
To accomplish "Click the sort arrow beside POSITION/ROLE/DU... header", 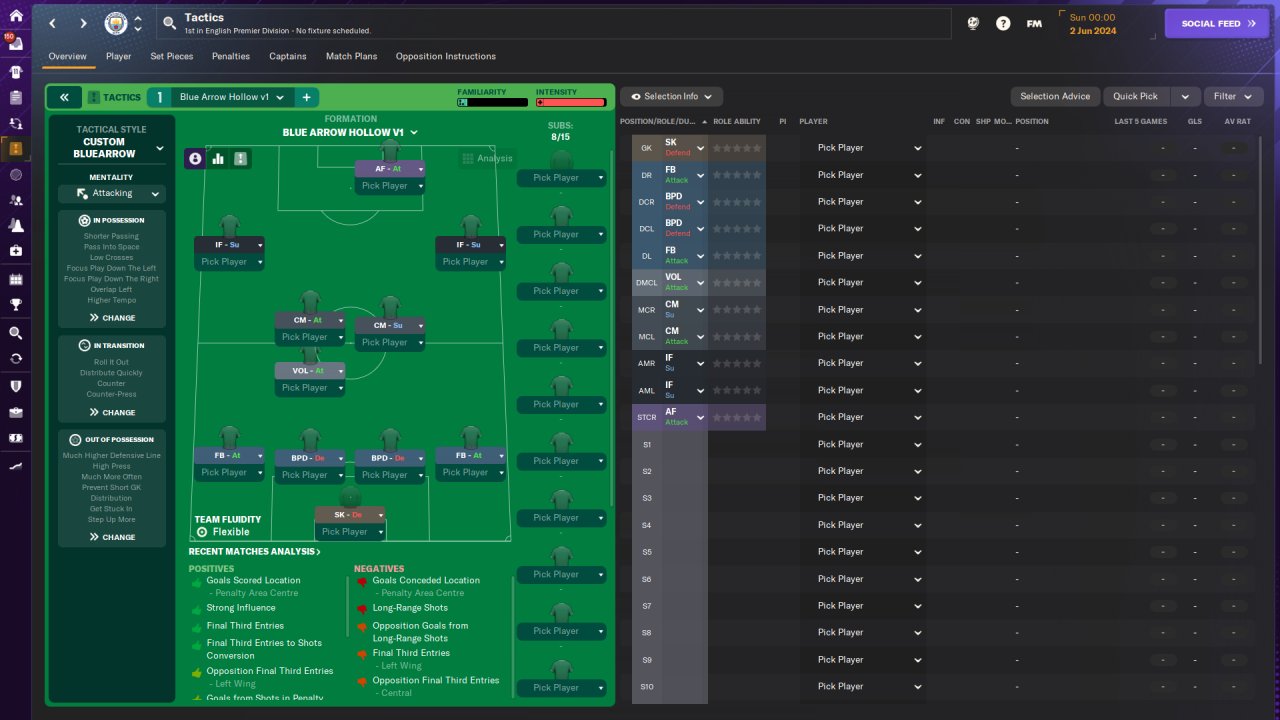I will (705, 121).
